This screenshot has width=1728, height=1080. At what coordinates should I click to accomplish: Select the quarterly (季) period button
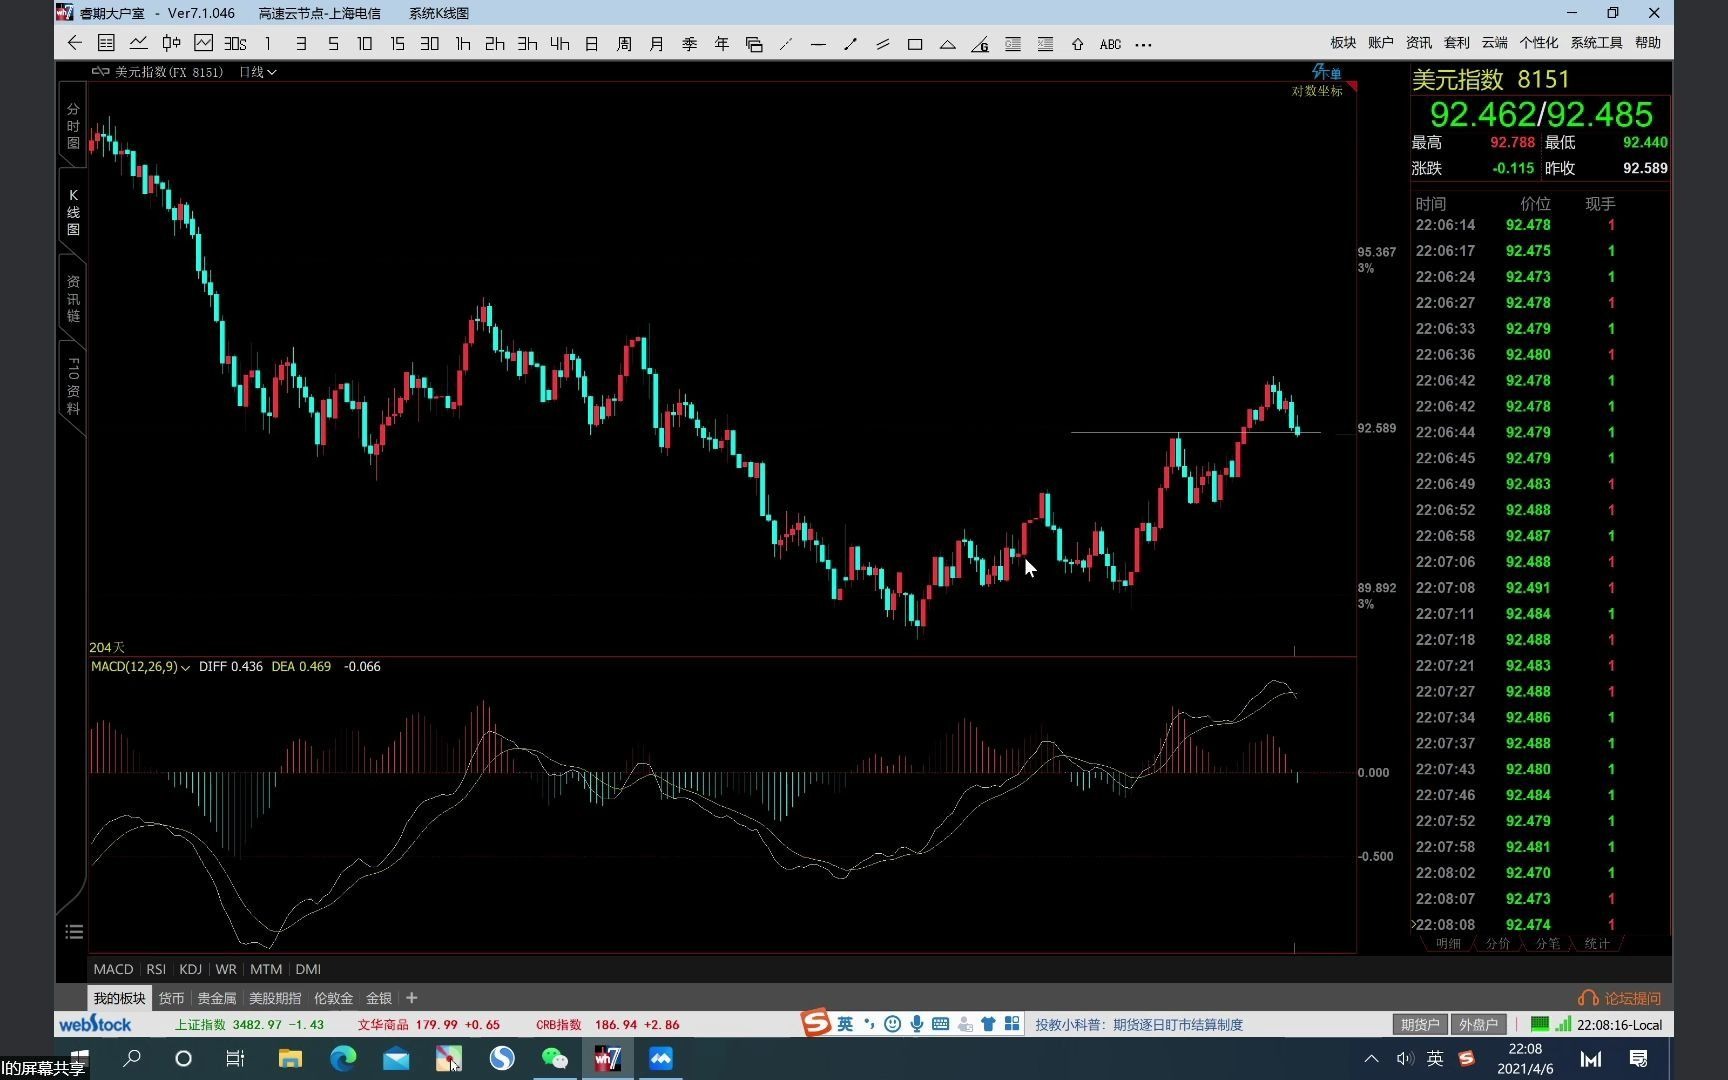tap(689, 44)
